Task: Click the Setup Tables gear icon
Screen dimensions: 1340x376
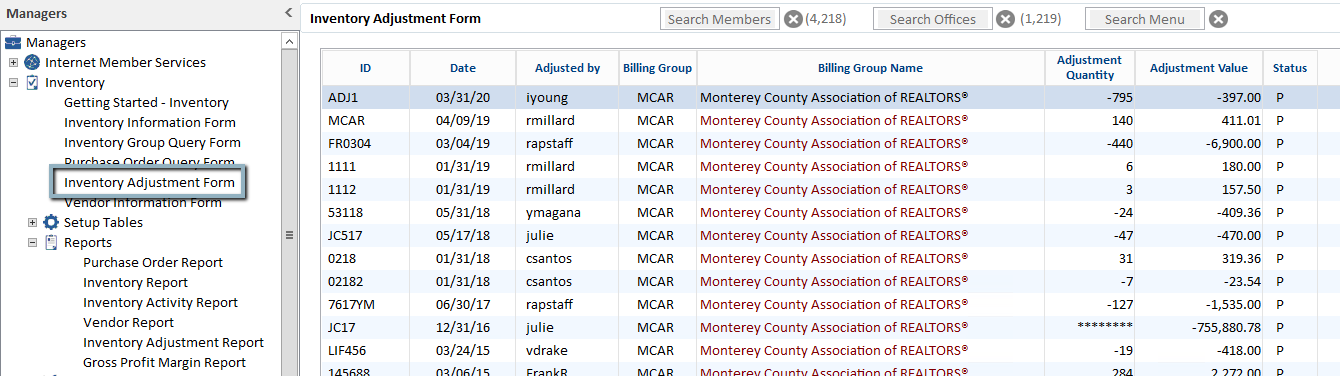Action: 52,222
